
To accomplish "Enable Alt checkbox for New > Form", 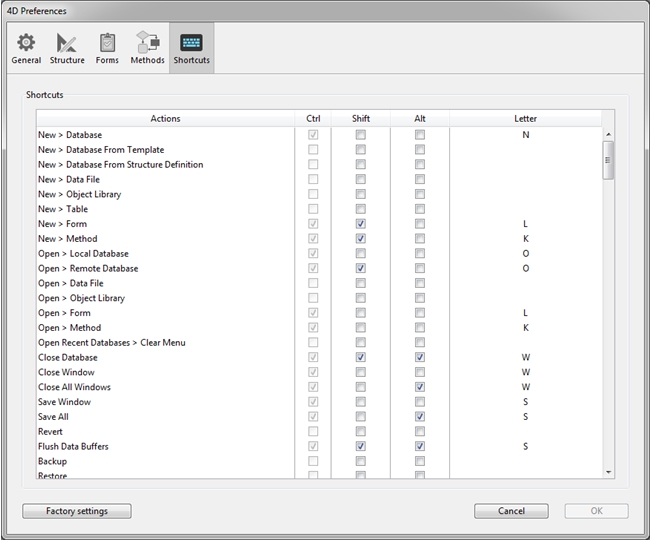I will click(420, 224).
